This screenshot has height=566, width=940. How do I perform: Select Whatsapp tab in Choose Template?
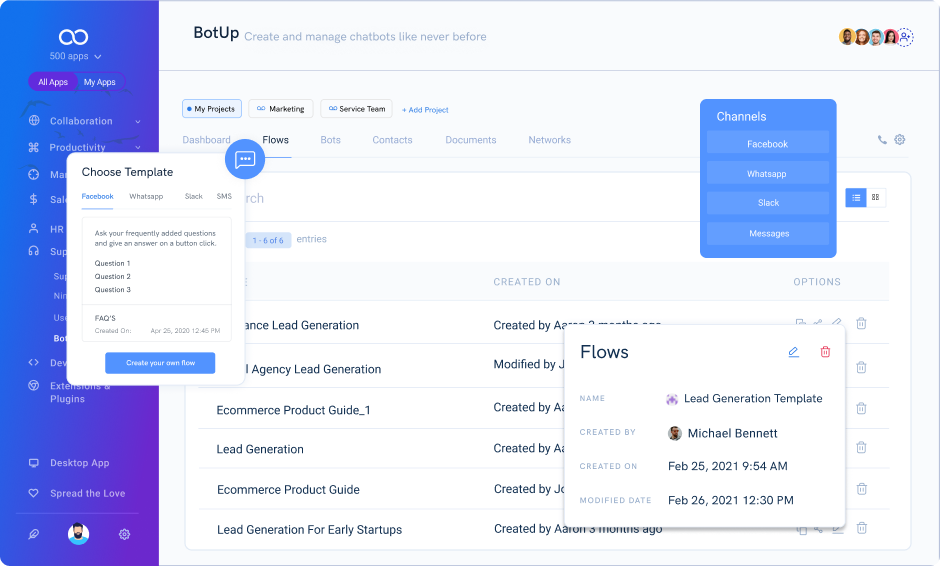click(x=146, y=196)
